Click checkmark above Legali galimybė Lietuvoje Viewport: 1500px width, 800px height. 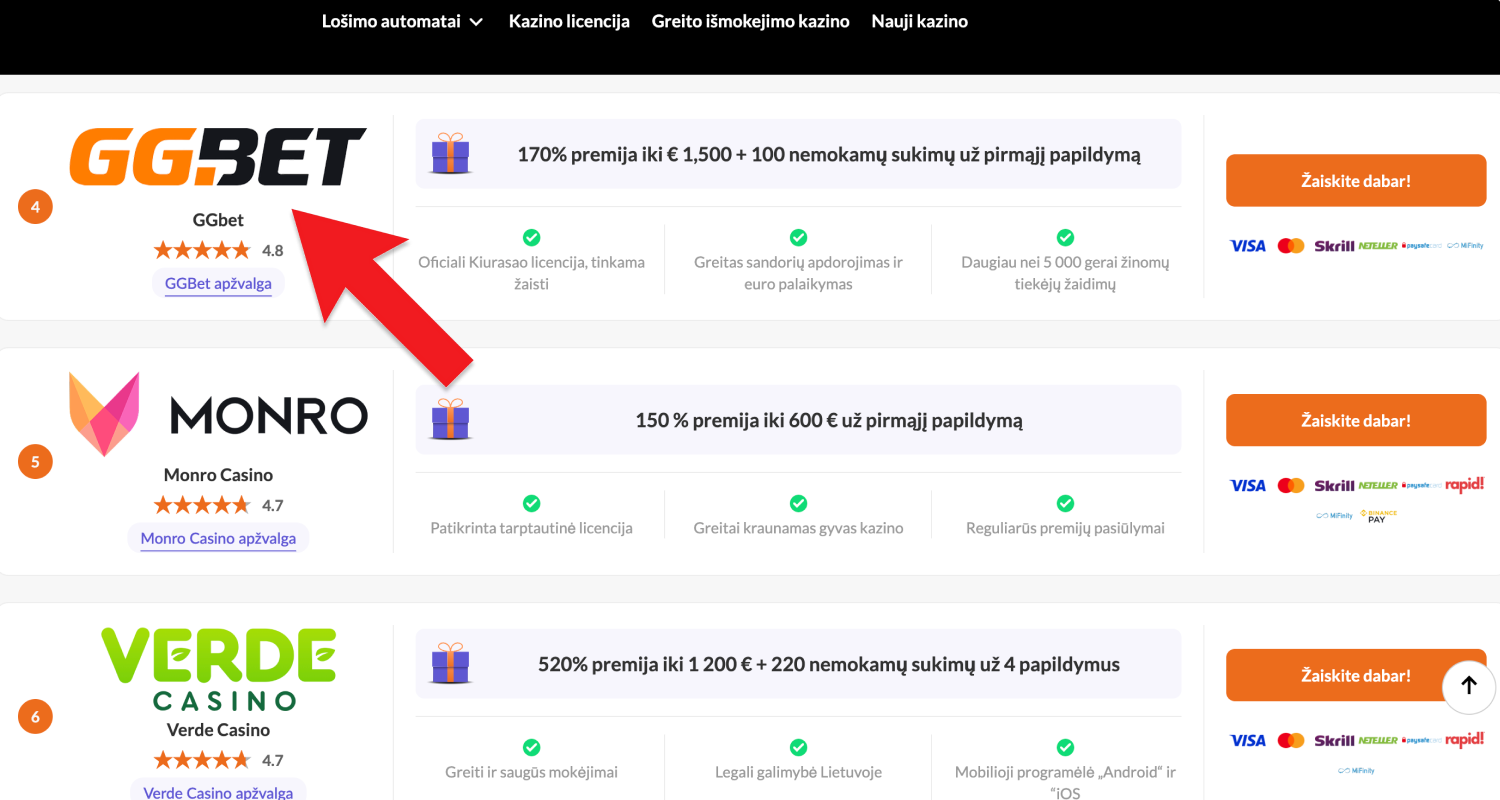[x=798, y=747]
